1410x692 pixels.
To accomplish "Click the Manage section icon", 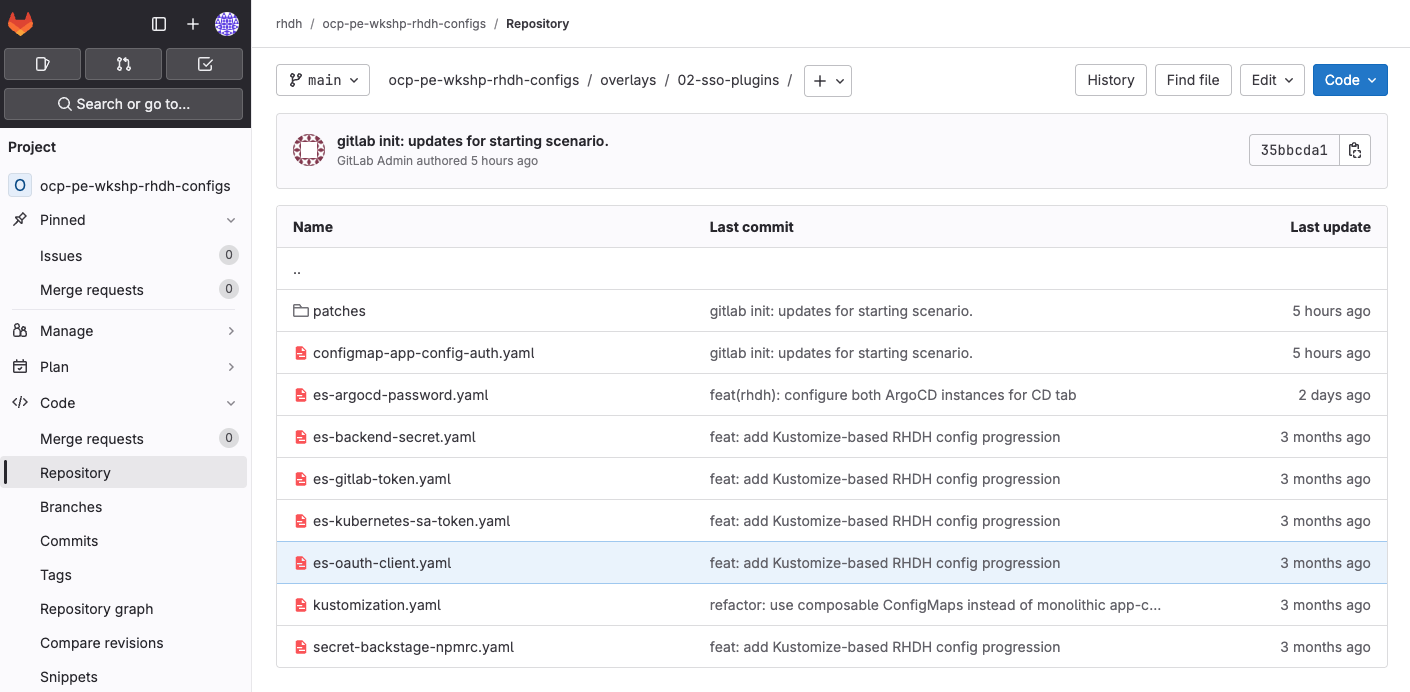I will (x=20, y=331).
